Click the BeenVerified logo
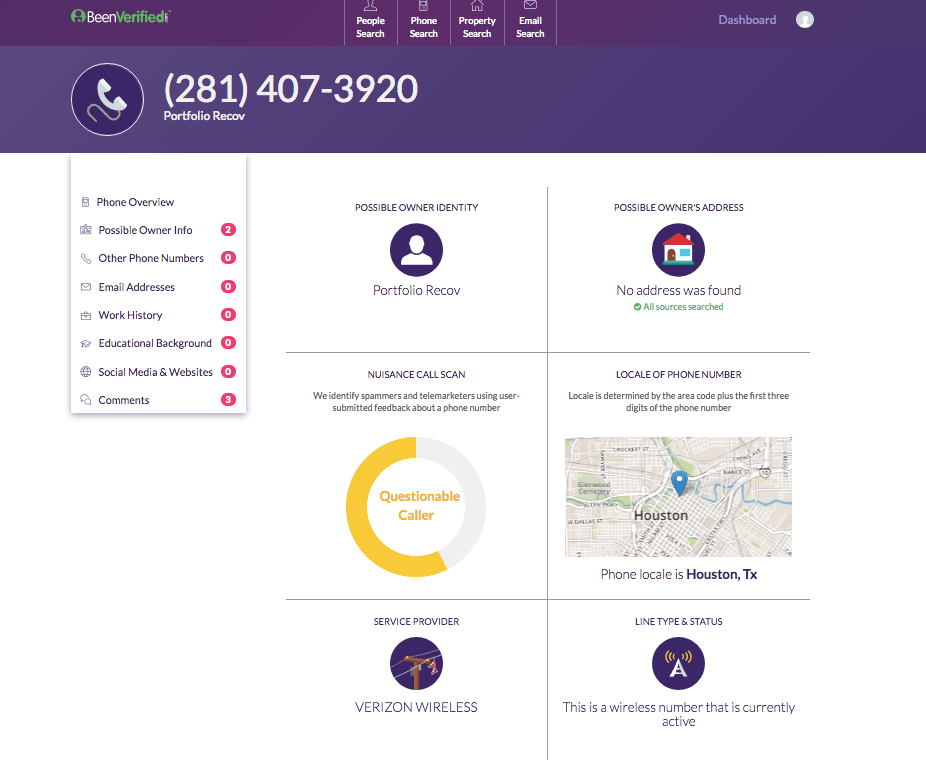This screenshot has width=926, height=760. point(120,17)
